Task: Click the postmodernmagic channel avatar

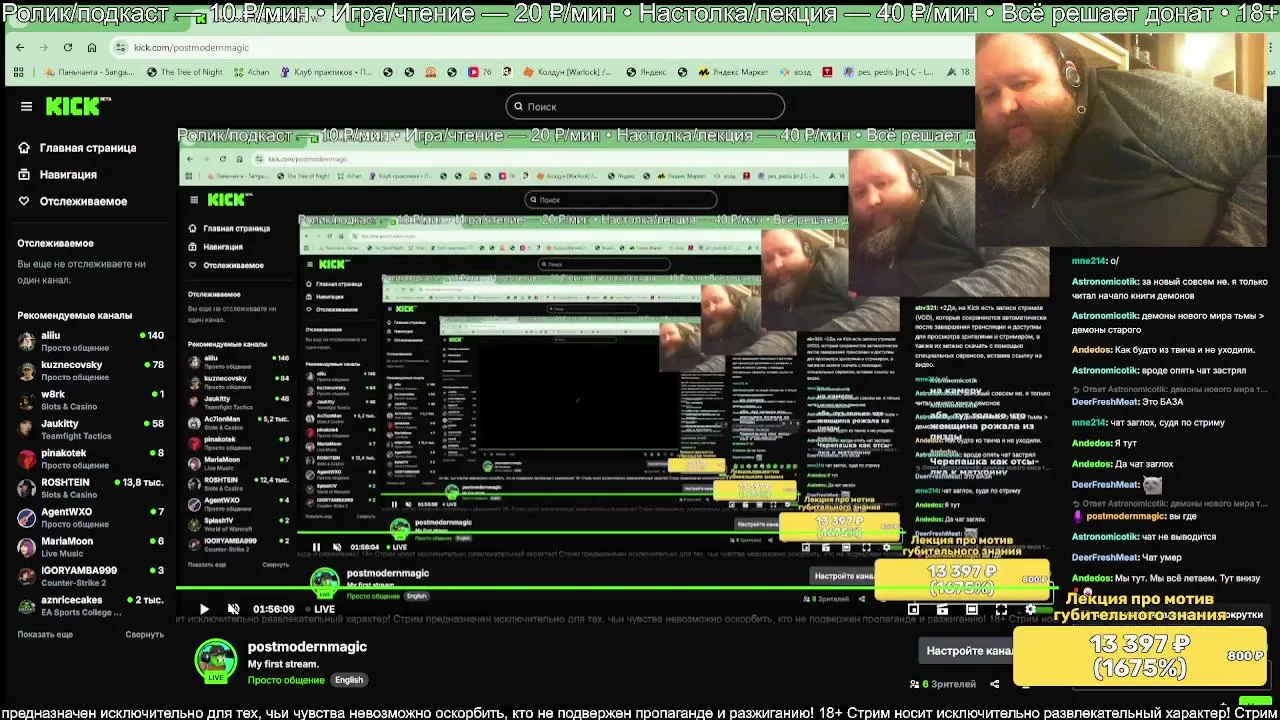Action: pyautogui.click(x=215, y=660)
